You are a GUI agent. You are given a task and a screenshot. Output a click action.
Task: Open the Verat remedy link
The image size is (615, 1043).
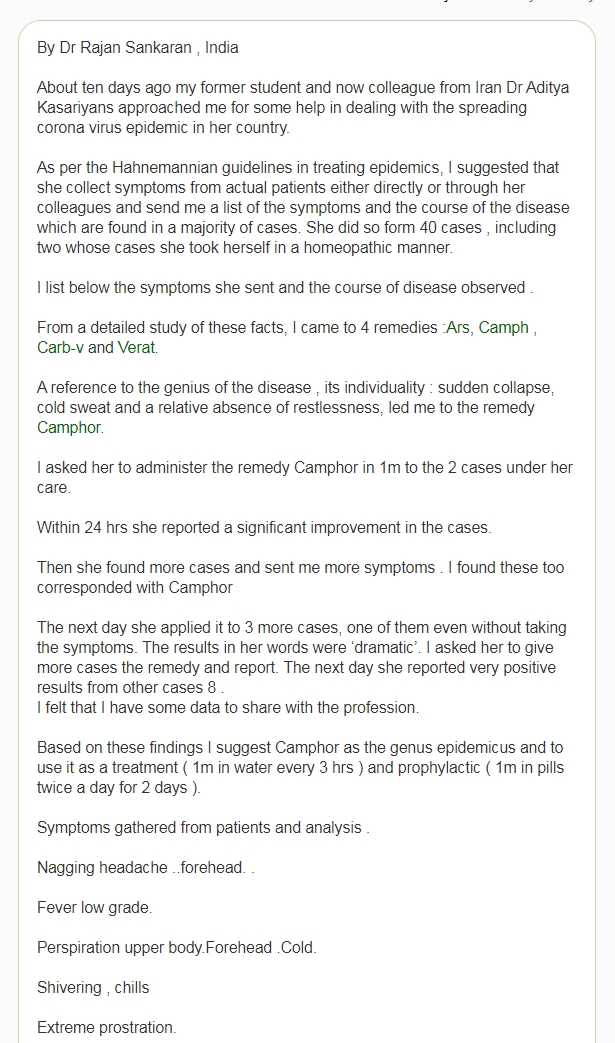(x=136, y=347)
